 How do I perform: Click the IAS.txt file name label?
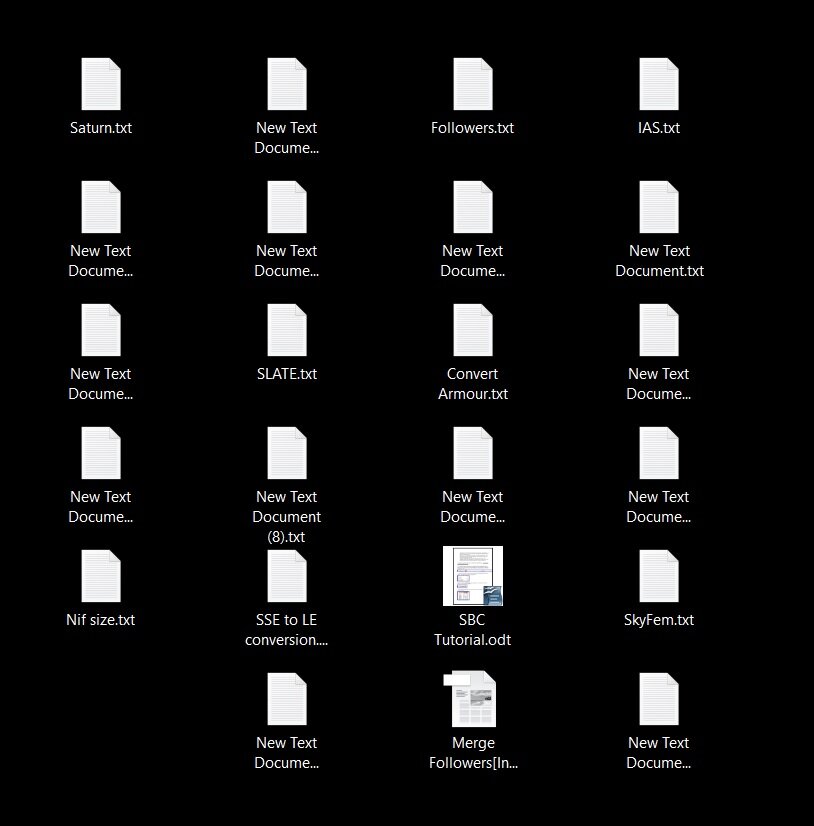pos(659,128)
